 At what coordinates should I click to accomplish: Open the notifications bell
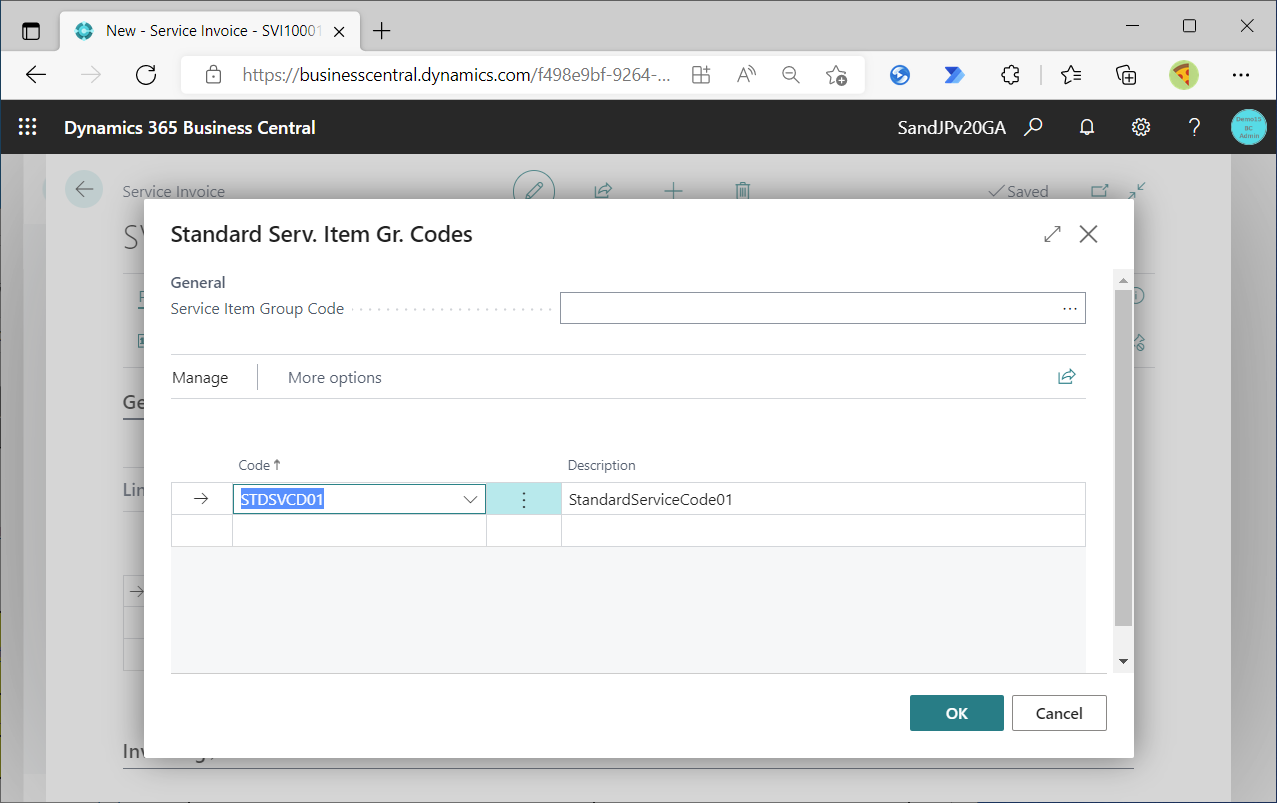(x=1086, y=127)
